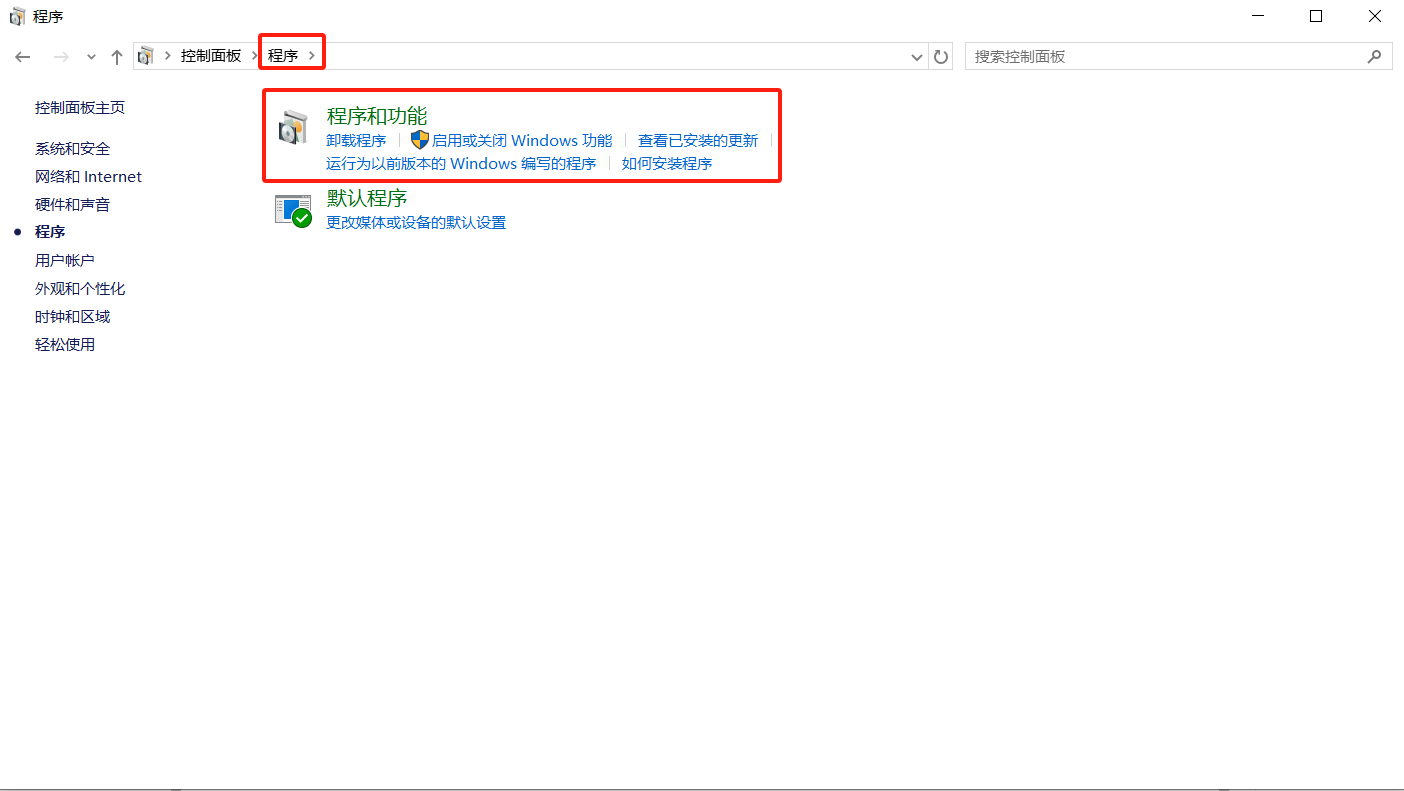Image resolution: width=1404 pixels, height=791 pixels.
Task: Go up one level with the Up arrow
Action: tap(117, 57)
